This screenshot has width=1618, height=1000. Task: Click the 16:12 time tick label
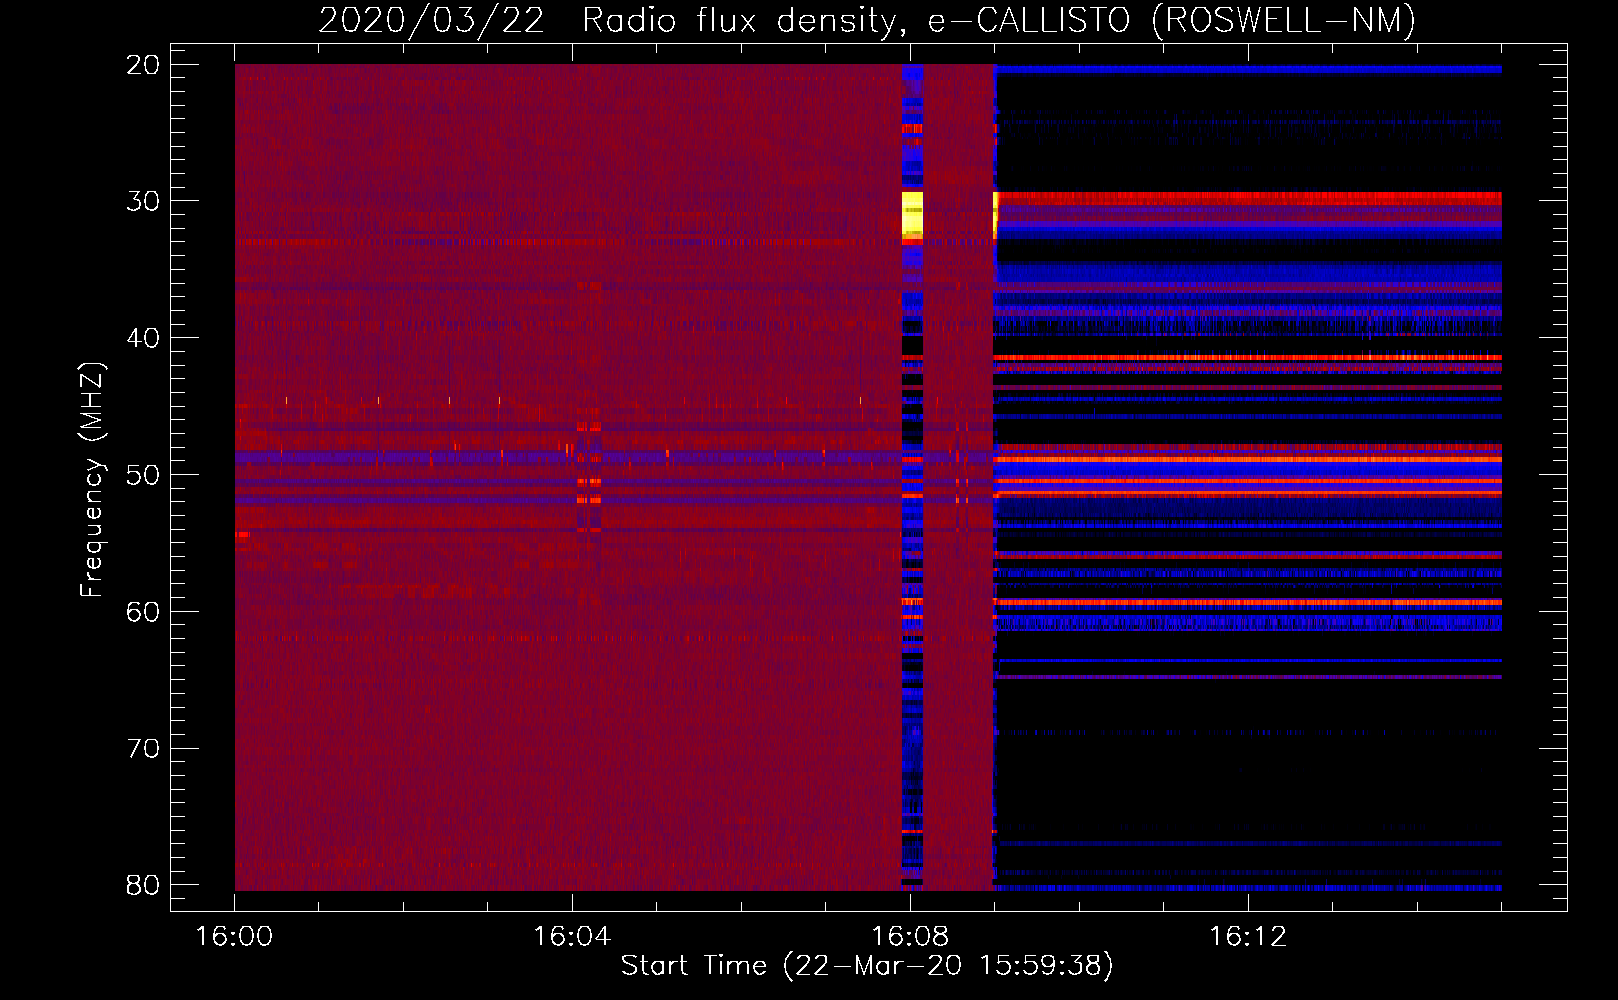[1248, 937]
